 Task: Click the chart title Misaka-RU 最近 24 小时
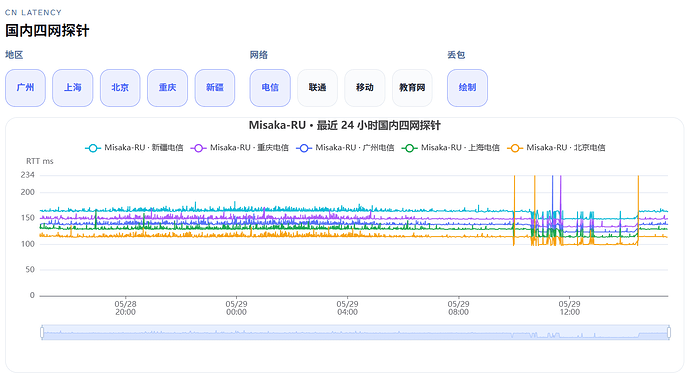tap(345, 125)
